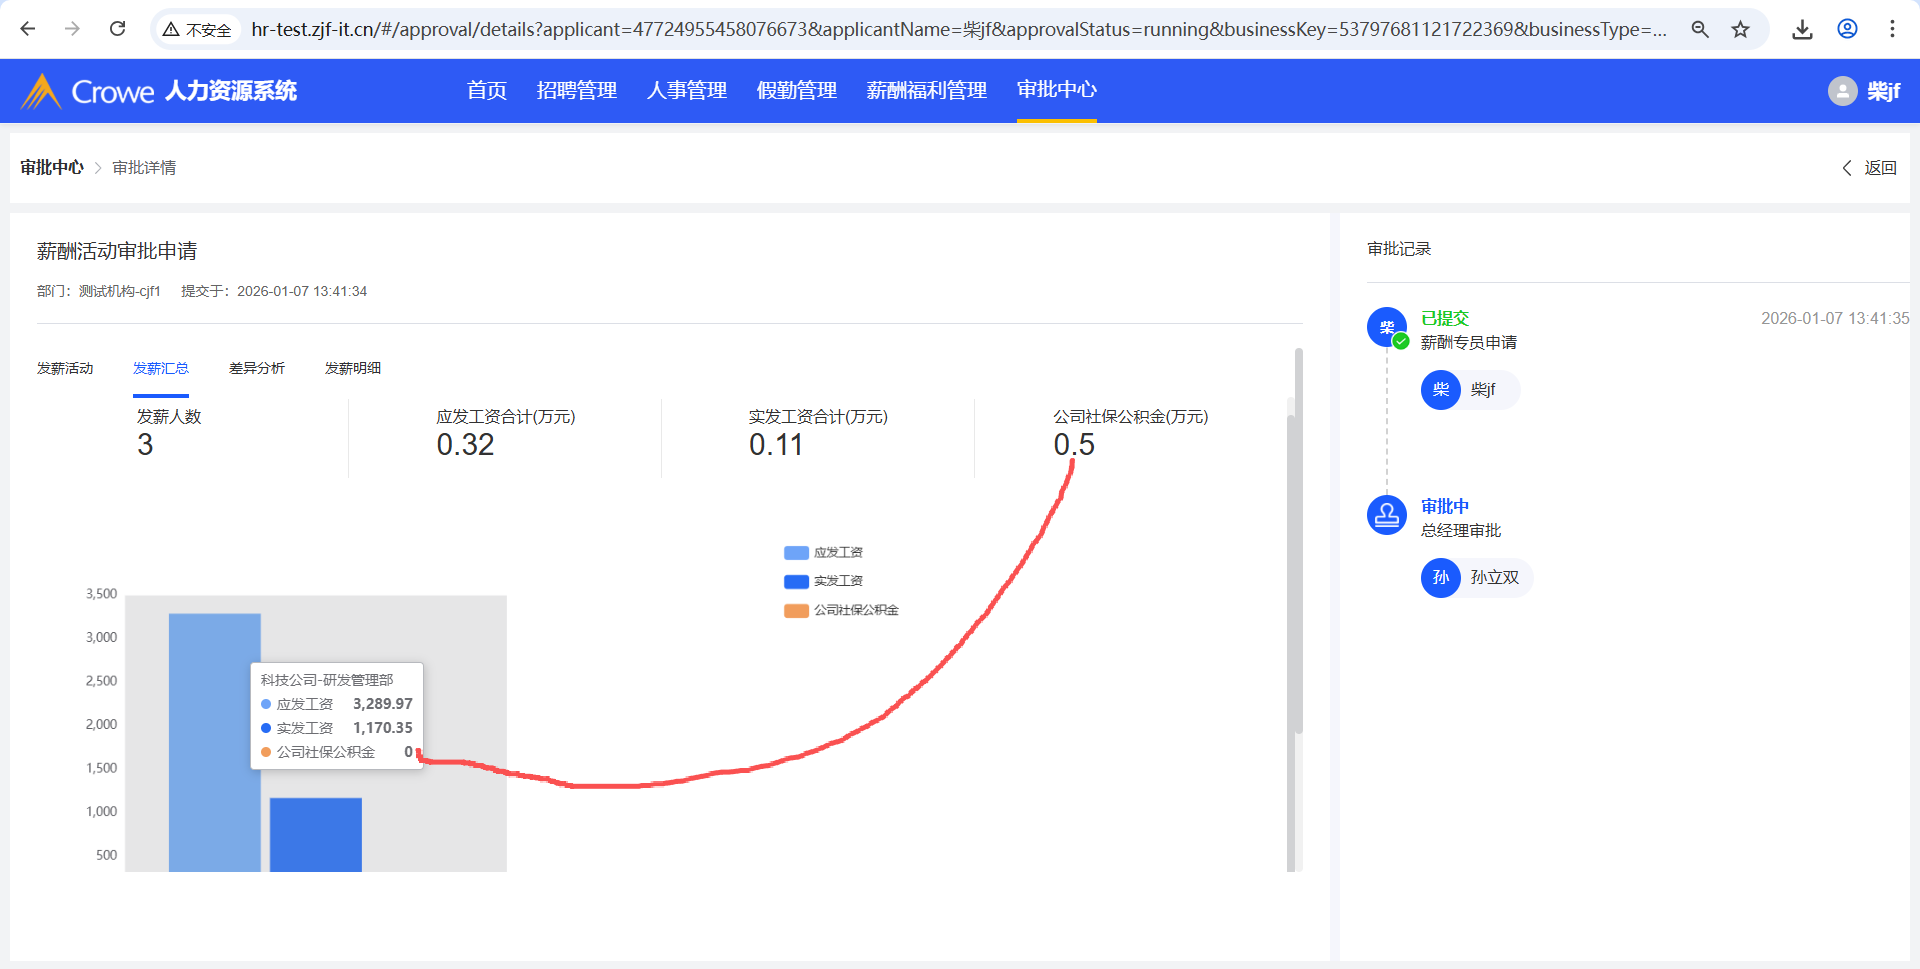
Task: Click the user avatar icon beside 柴jf
Action: click(x=1842, y=91)
